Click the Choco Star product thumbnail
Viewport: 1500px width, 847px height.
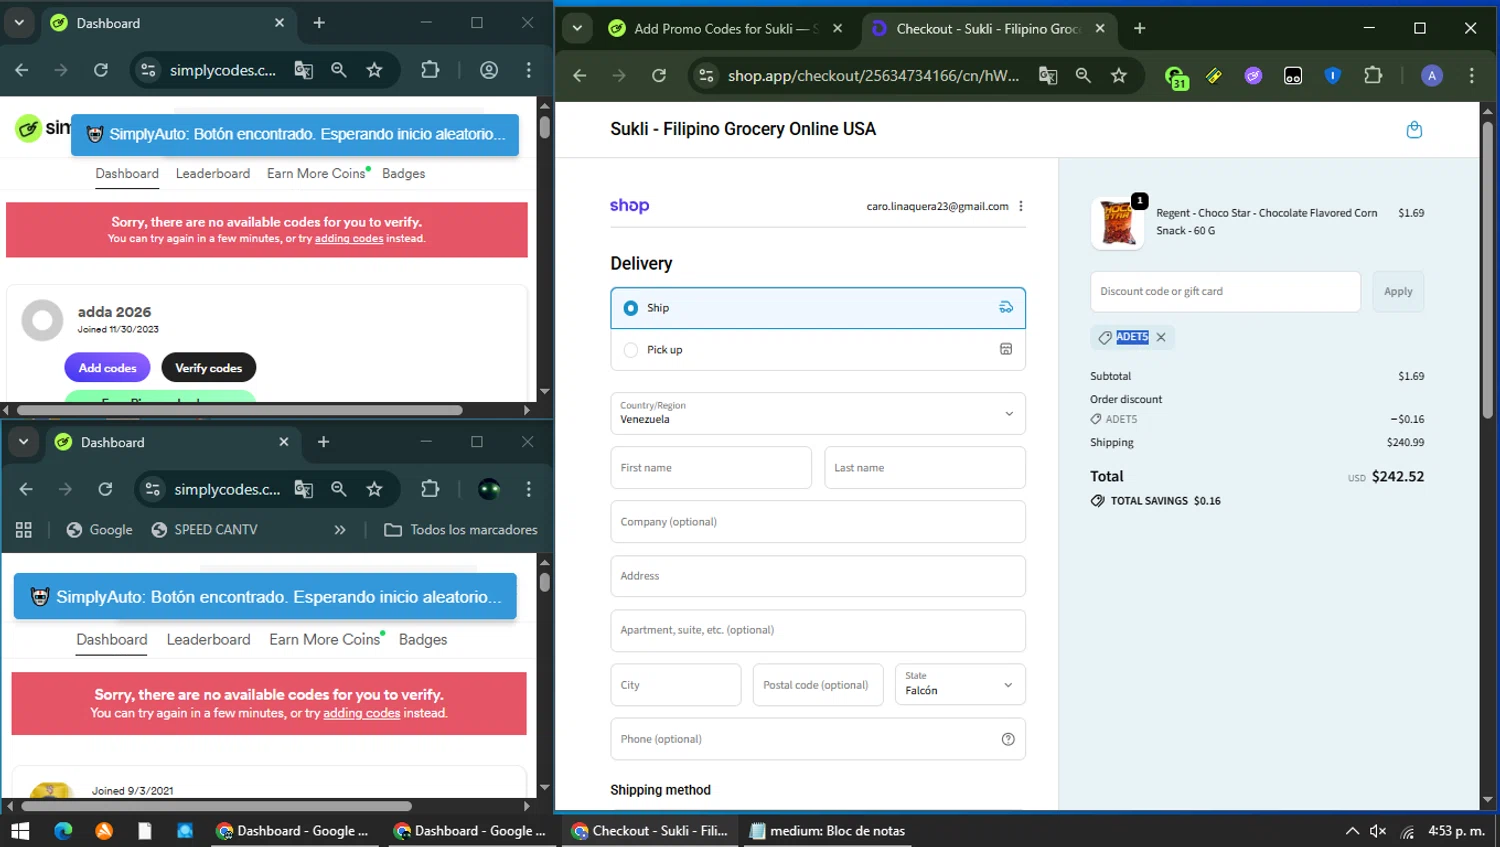1117,222
